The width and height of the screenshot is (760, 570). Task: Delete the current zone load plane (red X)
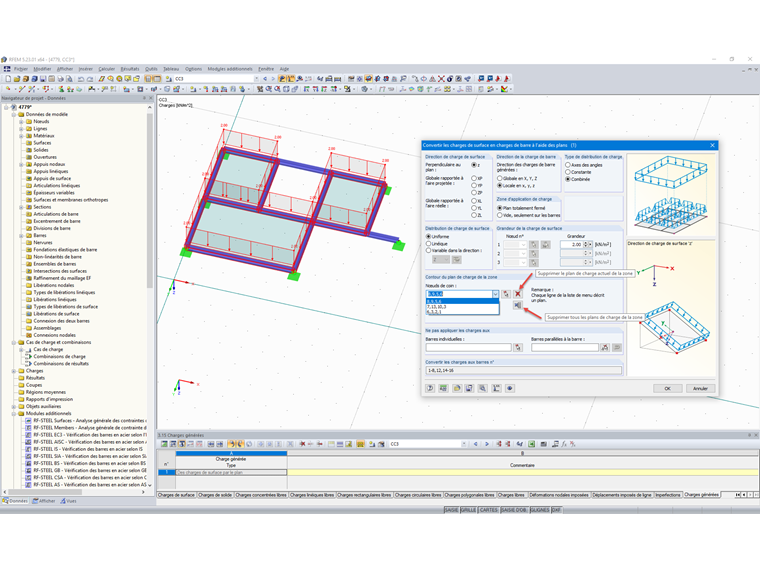click(518, 294)
